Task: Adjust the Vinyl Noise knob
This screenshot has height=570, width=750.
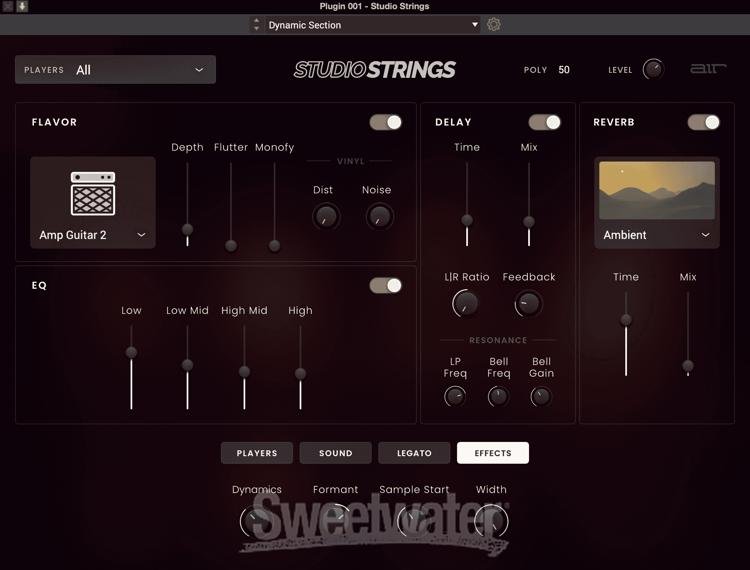Action: point(379,216)
